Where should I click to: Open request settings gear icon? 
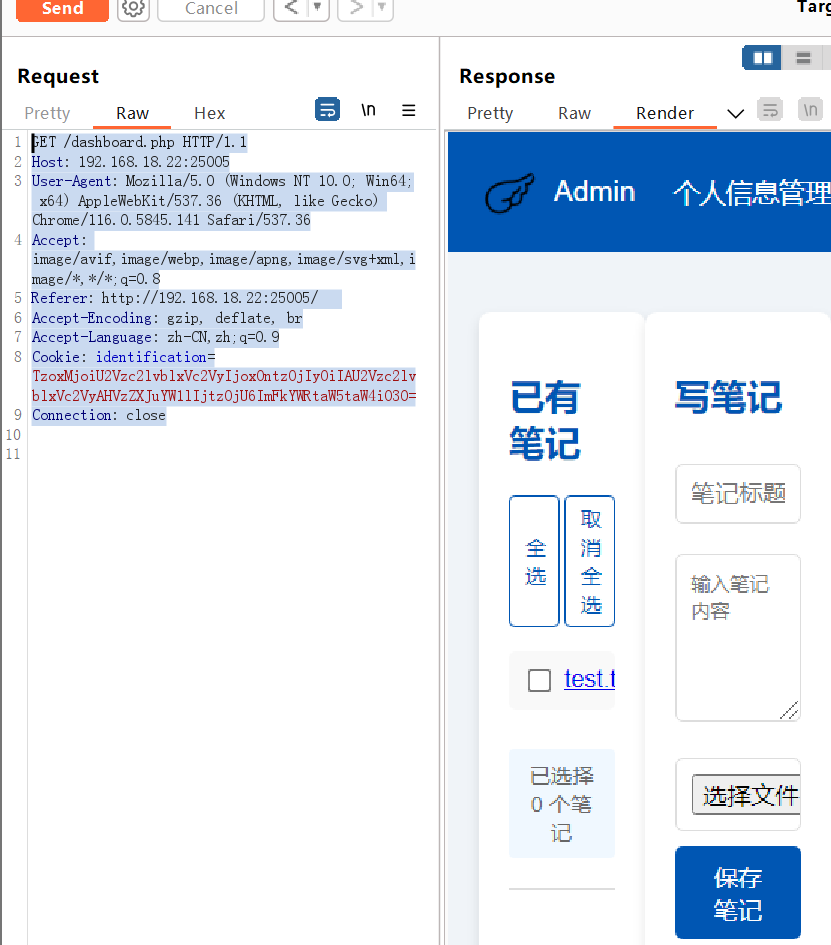(133, 10)
